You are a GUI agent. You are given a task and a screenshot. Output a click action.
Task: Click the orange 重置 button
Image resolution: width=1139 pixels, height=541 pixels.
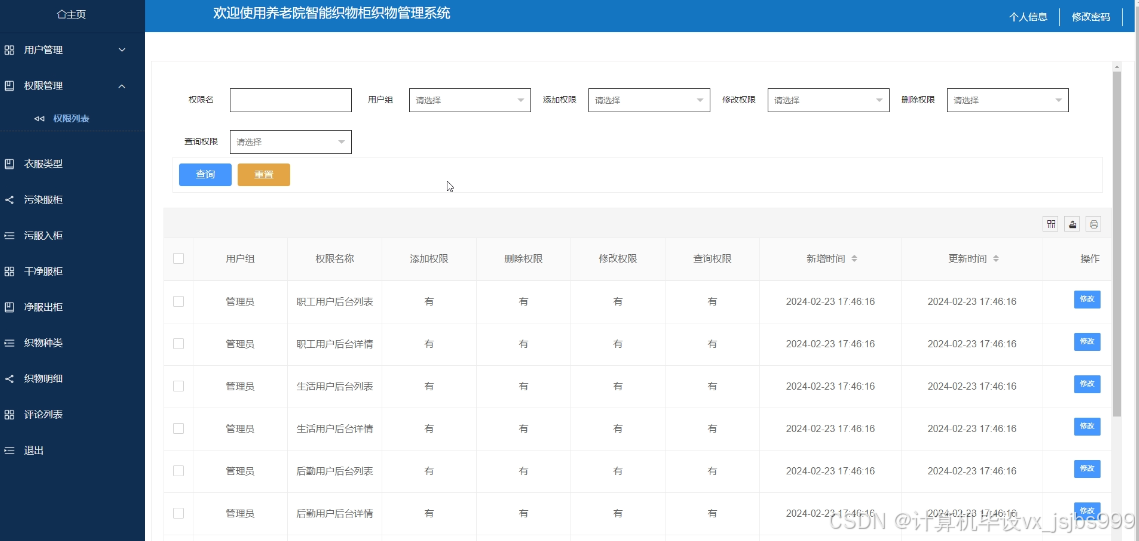[264, 174]
